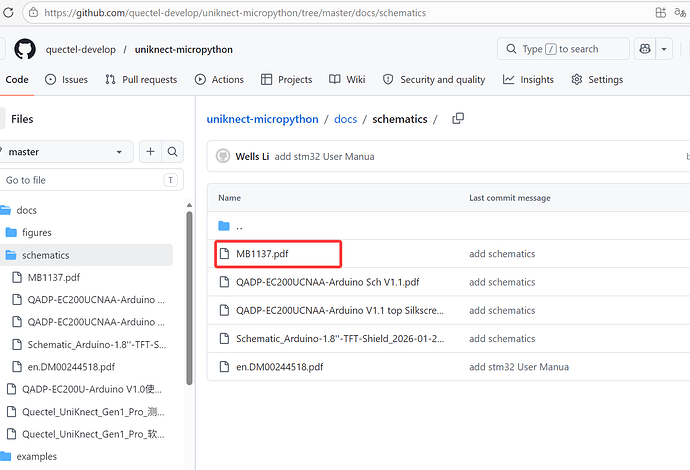Open commit 'add stm32 User Manua' link

[324, 157]
